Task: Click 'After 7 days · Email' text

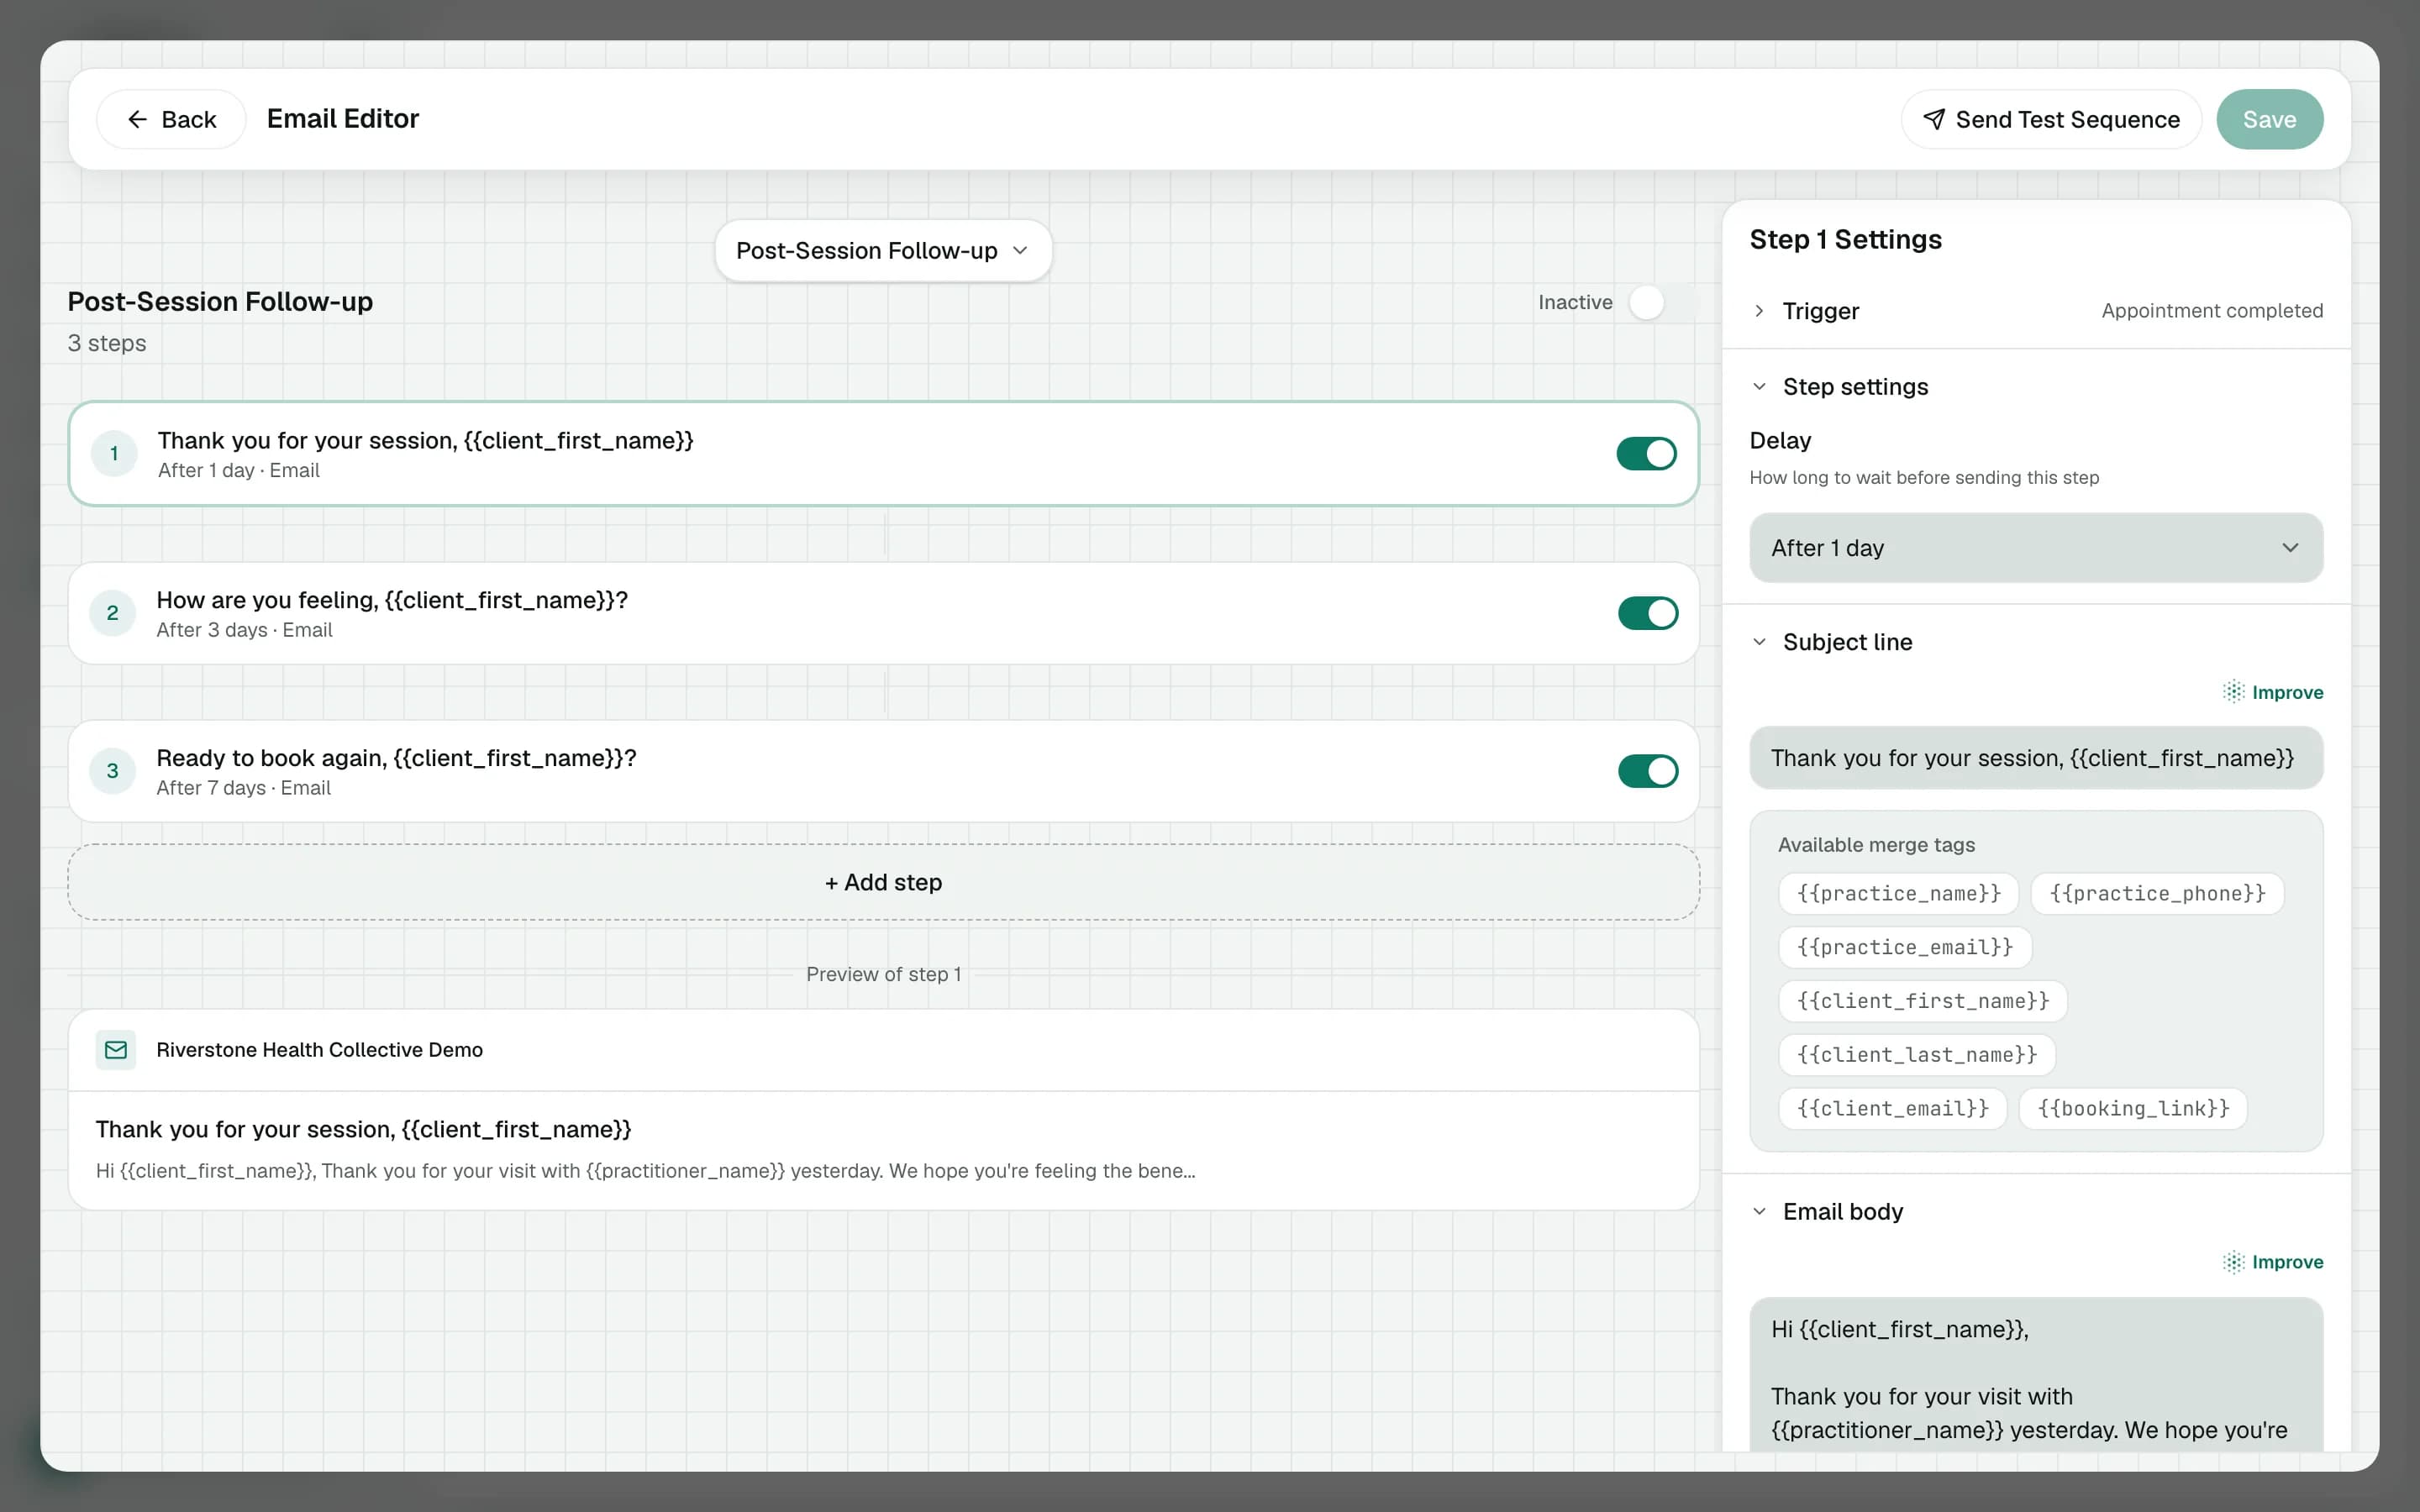Action: (243, 788)
